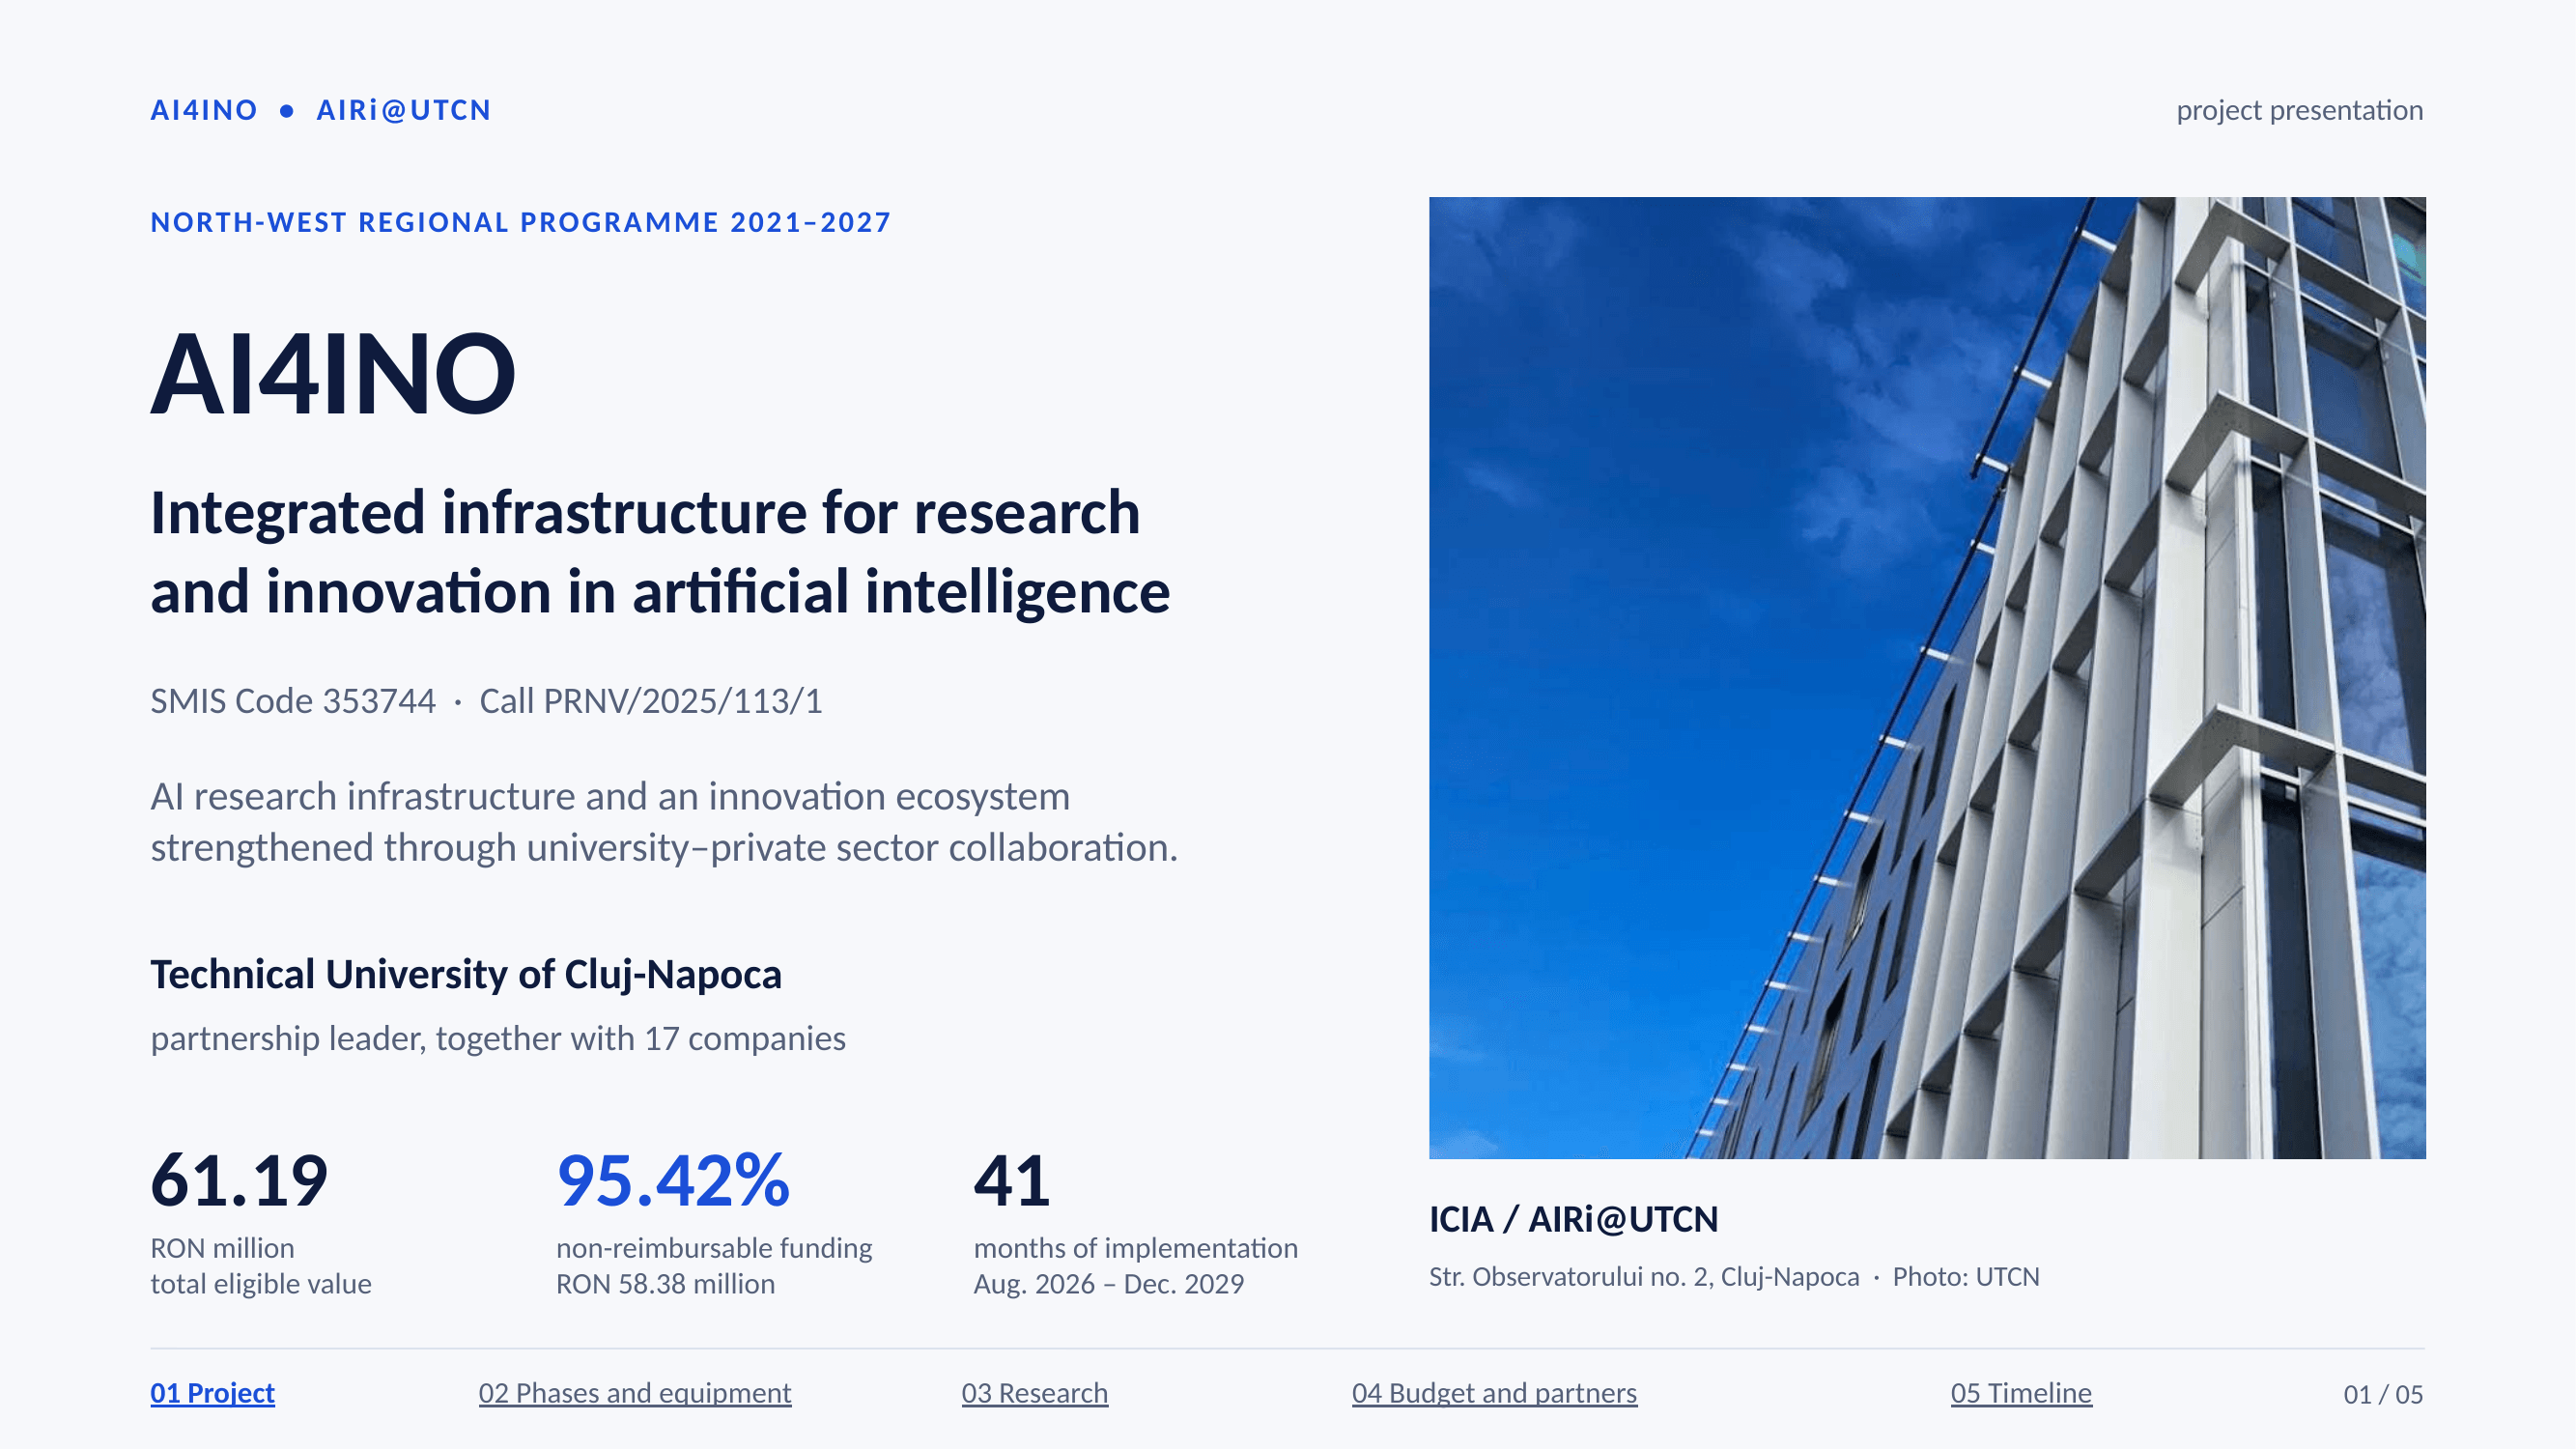Click the large AI4INO title
This screenshot has height=1449, width=2576.
pos(333,373)
